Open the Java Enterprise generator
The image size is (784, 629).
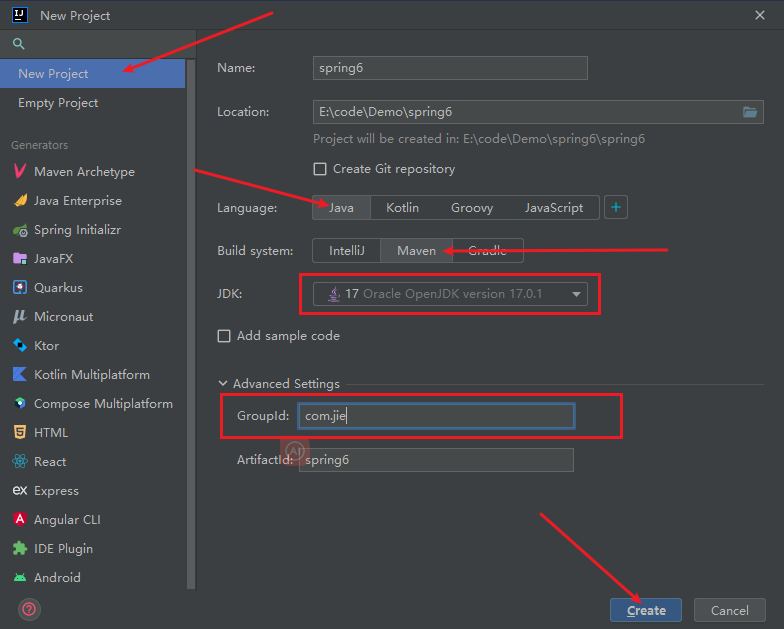pos(92,200)
